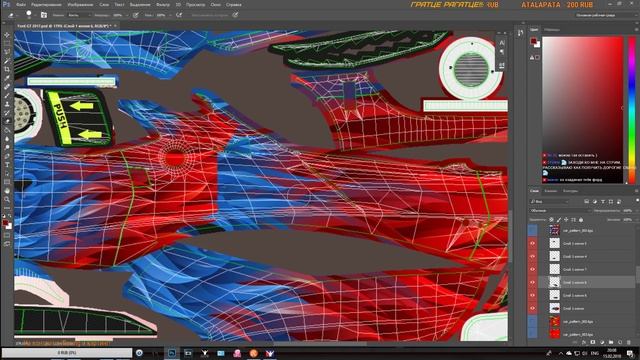The width and height of the screenshot is (640, 360).
Task: Open the Файл menu
Action: tap(20, 4)
